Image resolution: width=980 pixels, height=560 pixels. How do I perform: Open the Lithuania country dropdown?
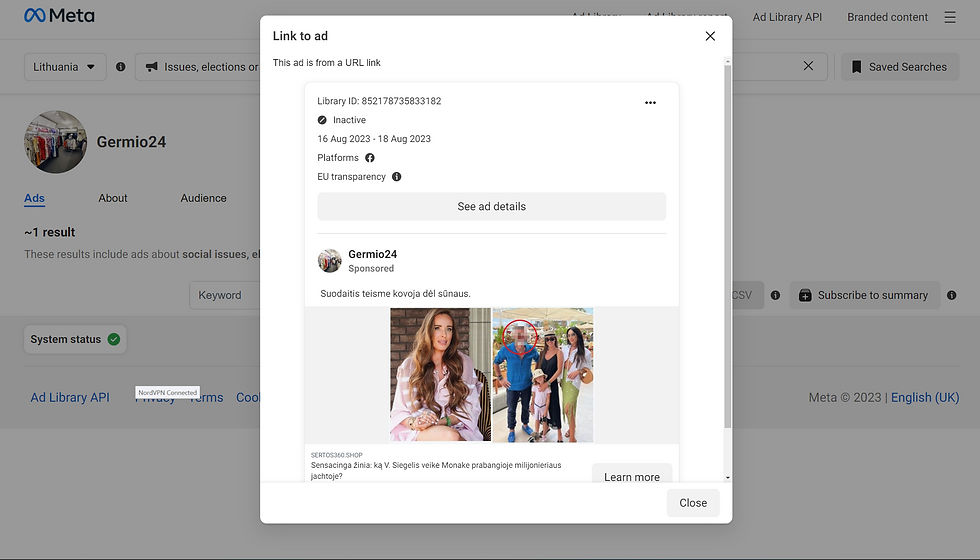point(65,67)
